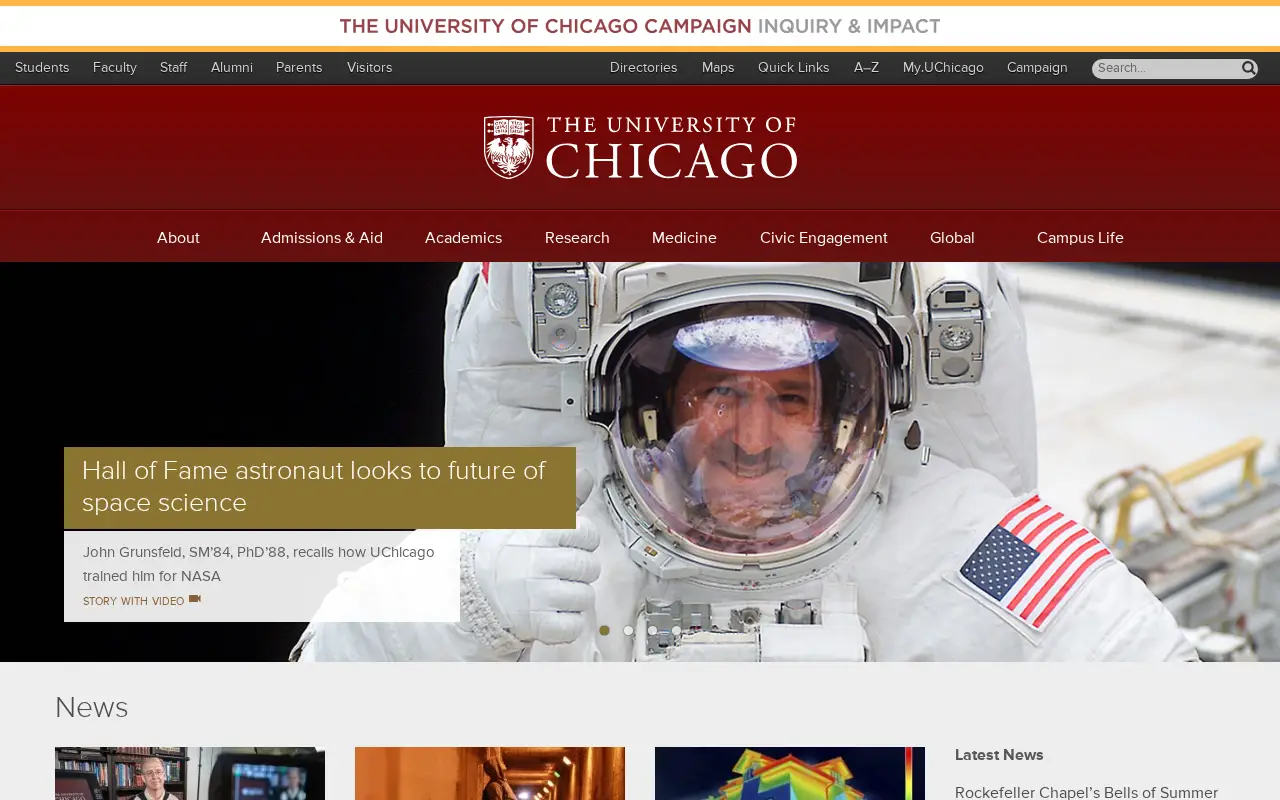Click the search magnifier icon
Screen dimensions: 1280x800
[x=1249, y=68]
